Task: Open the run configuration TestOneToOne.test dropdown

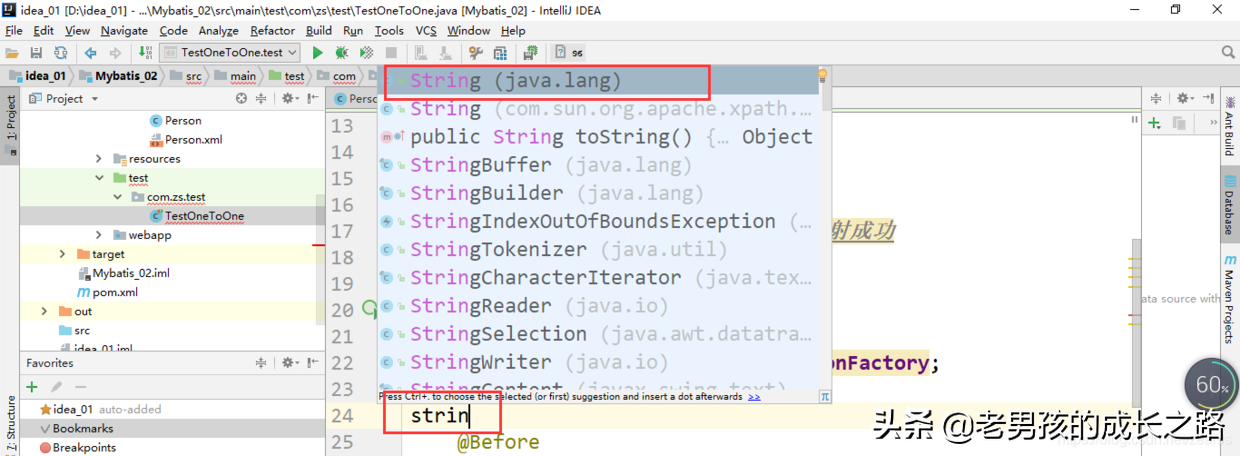Action: click(x=229, y=52)
